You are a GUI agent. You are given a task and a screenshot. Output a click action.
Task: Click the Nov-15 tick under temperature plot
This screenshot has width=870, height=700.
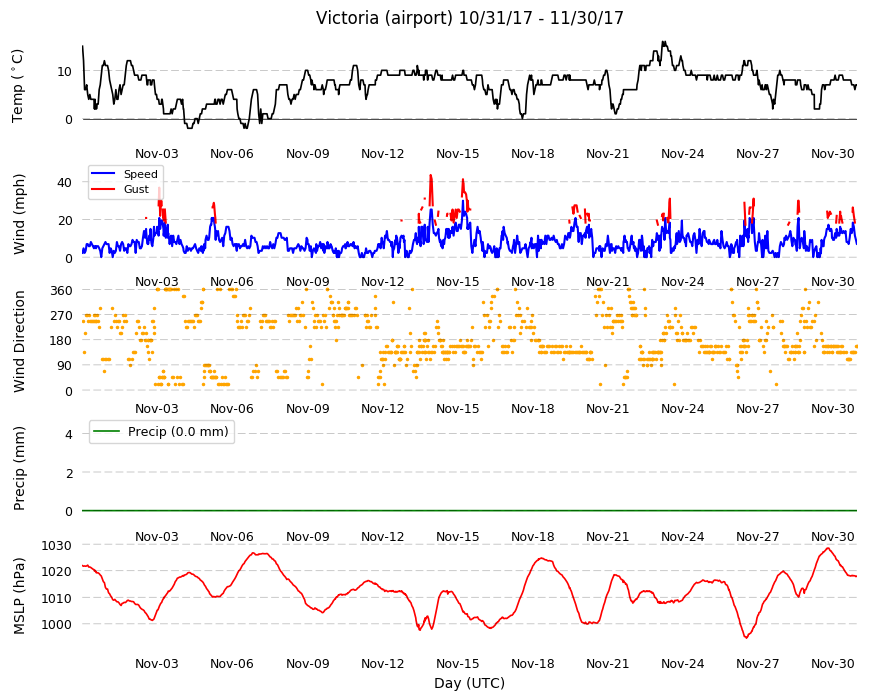tap(458, 154)
